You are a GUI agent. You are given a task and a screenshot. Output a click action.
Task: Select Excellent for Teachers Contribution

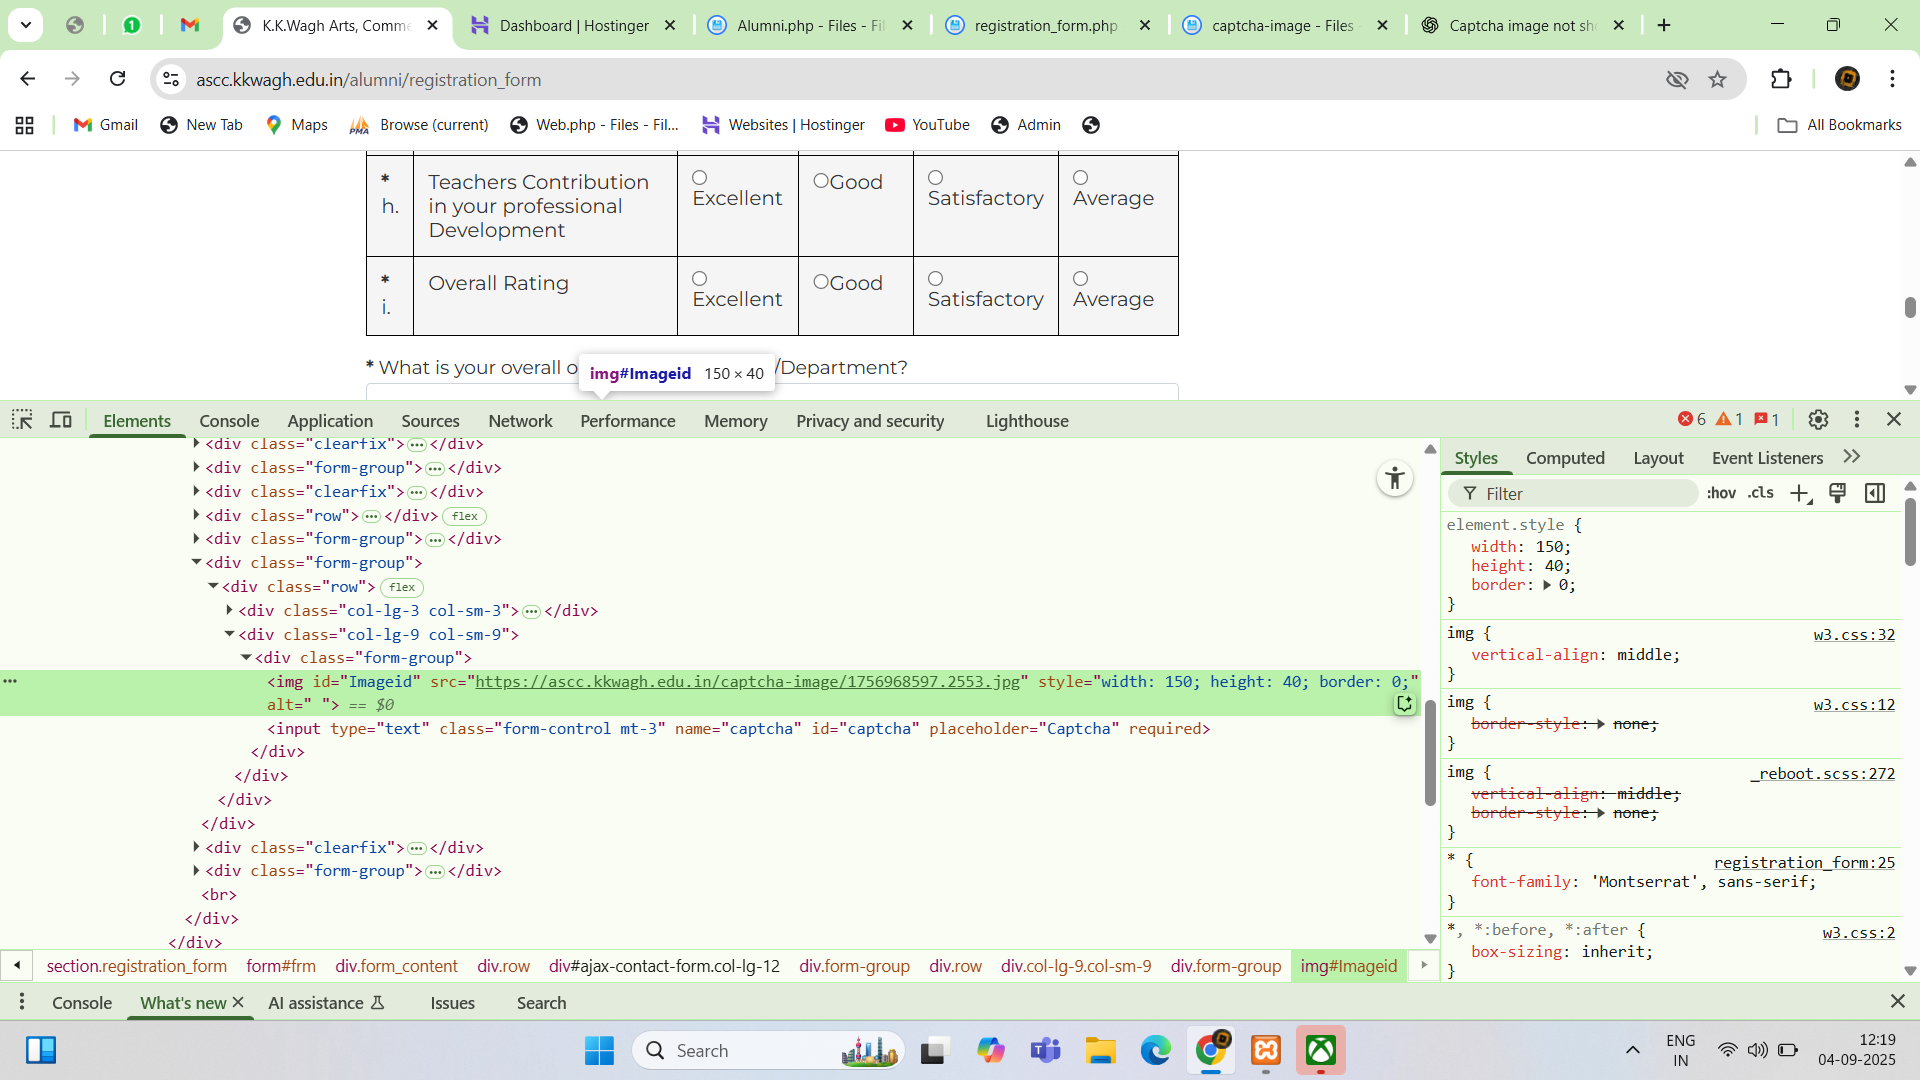pyautogui.click(x=700, y=178)
